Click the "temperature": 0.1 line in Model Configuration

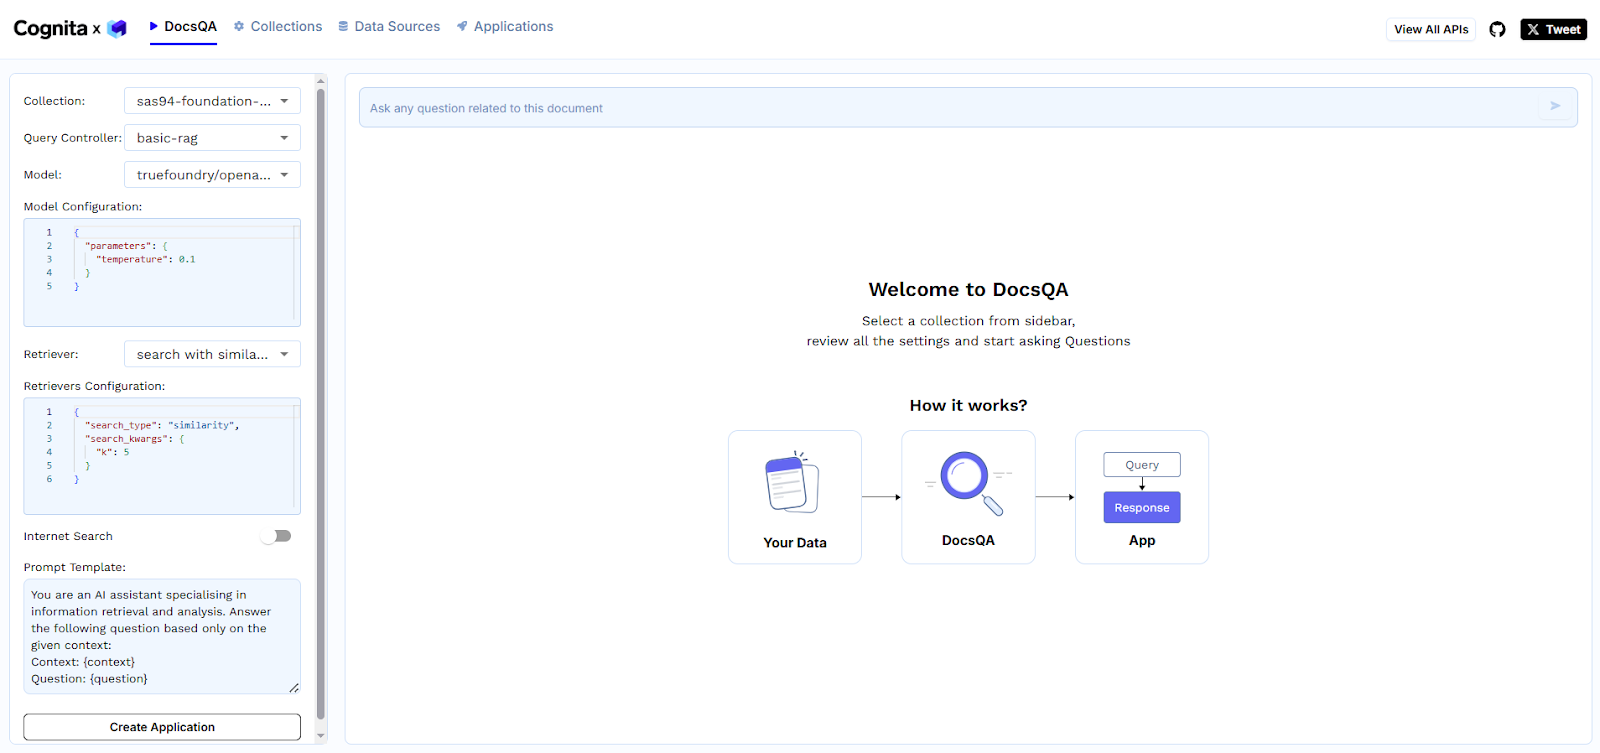[x=146, y=259]
